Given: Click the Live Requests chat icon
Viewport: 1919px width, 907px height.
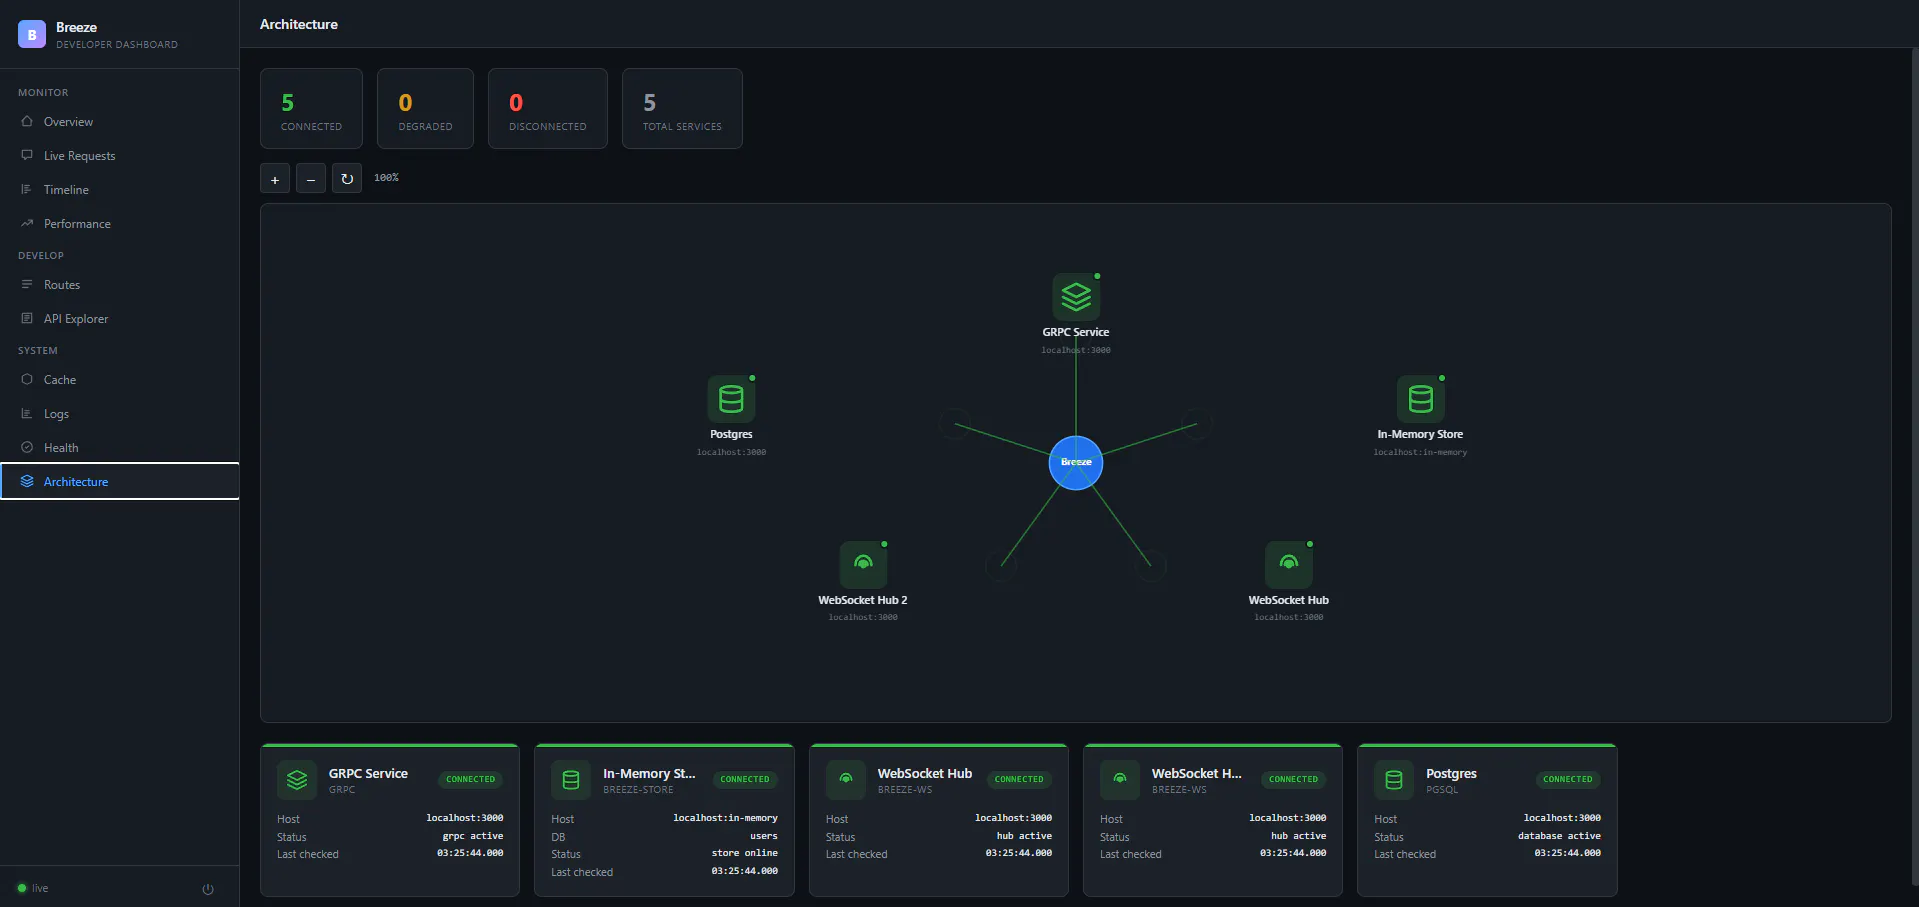Looking at the screenshot, I should click(27, 155).
